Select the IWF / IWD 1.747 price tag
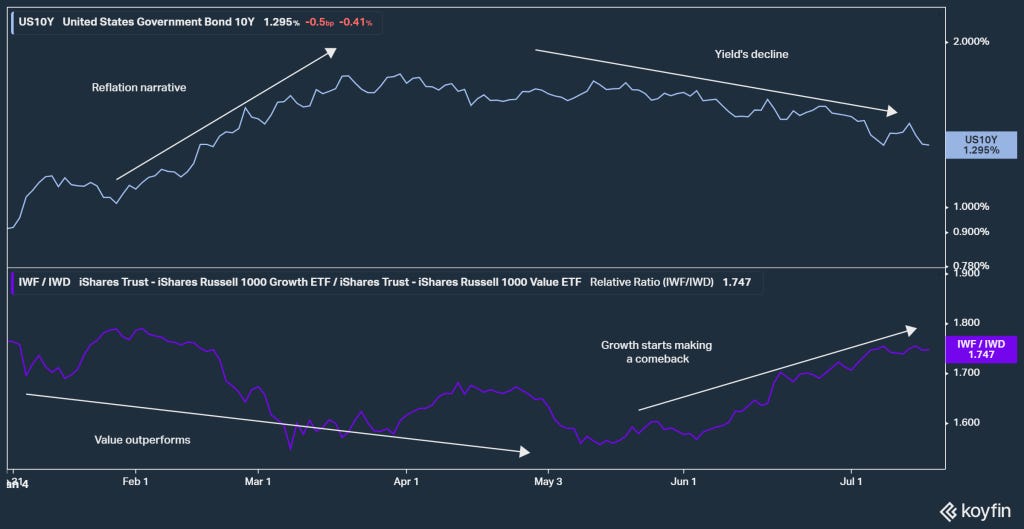The height and width of the screenshot is (529, 1024). tap(981, 349)
